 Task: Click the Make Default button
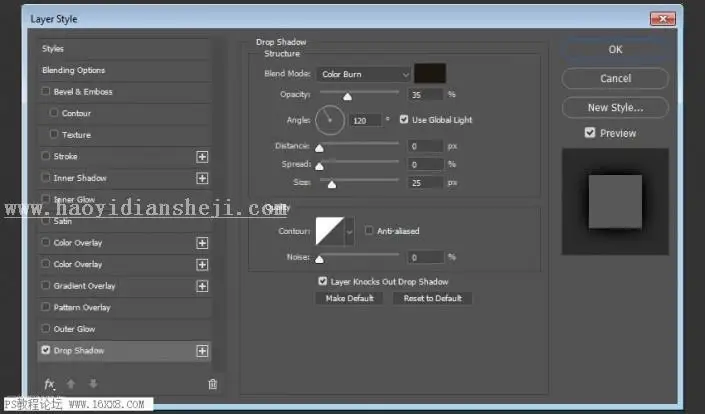(349, 298)
